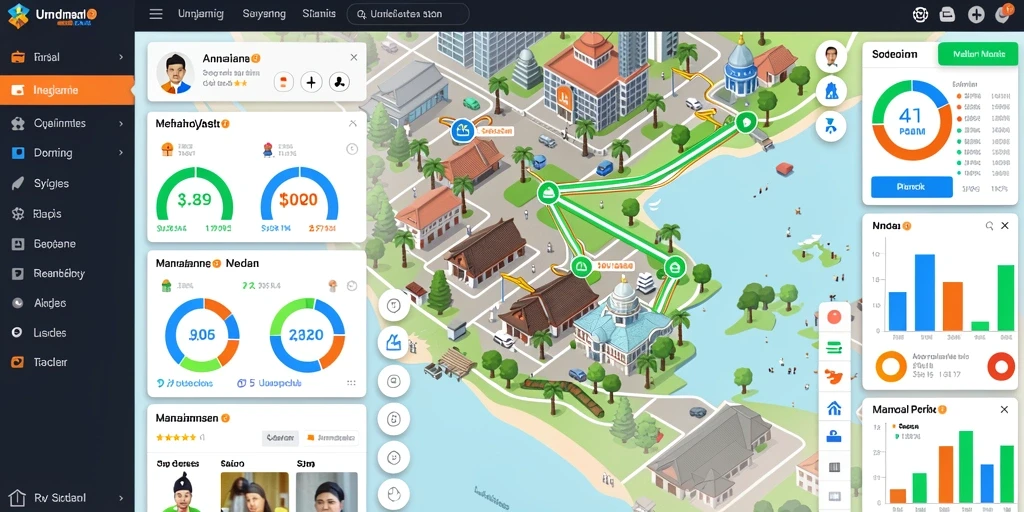The height and width of the screenshot is (512, 1024).
Task: Click the add circle icon in top right
Action: (976, 14)
